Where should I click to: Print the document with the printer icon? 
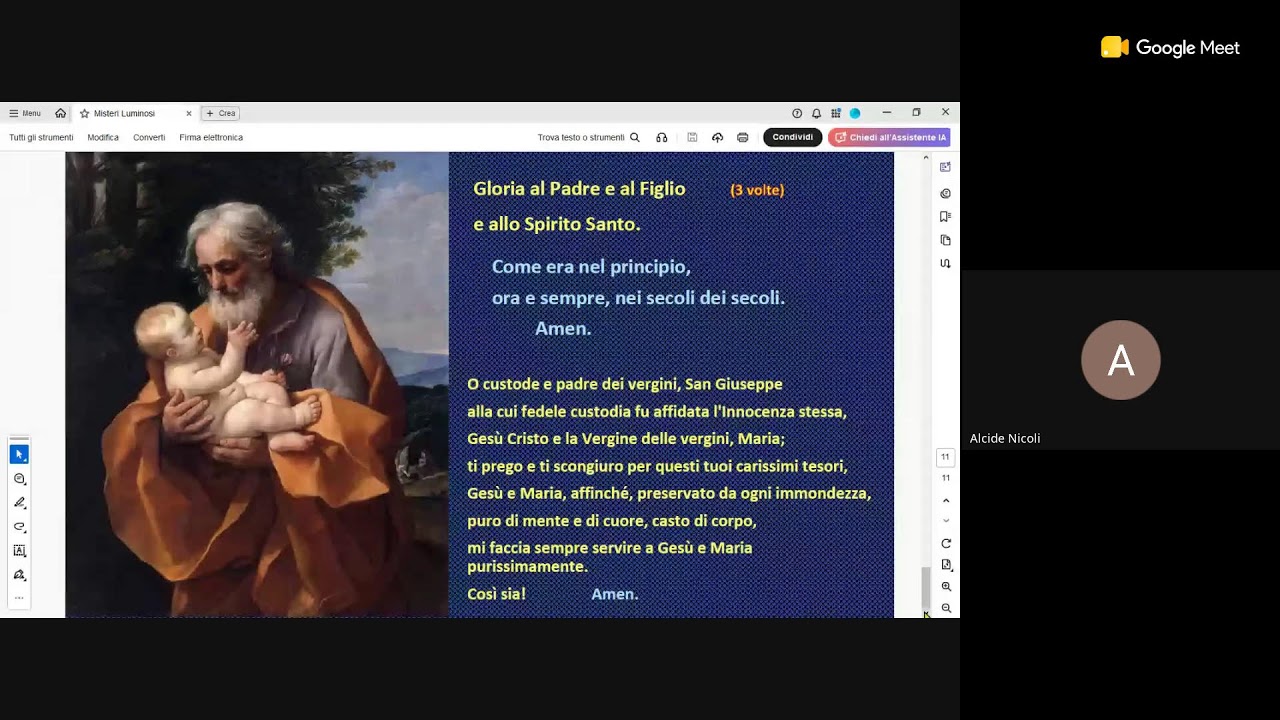click(742, 137)
